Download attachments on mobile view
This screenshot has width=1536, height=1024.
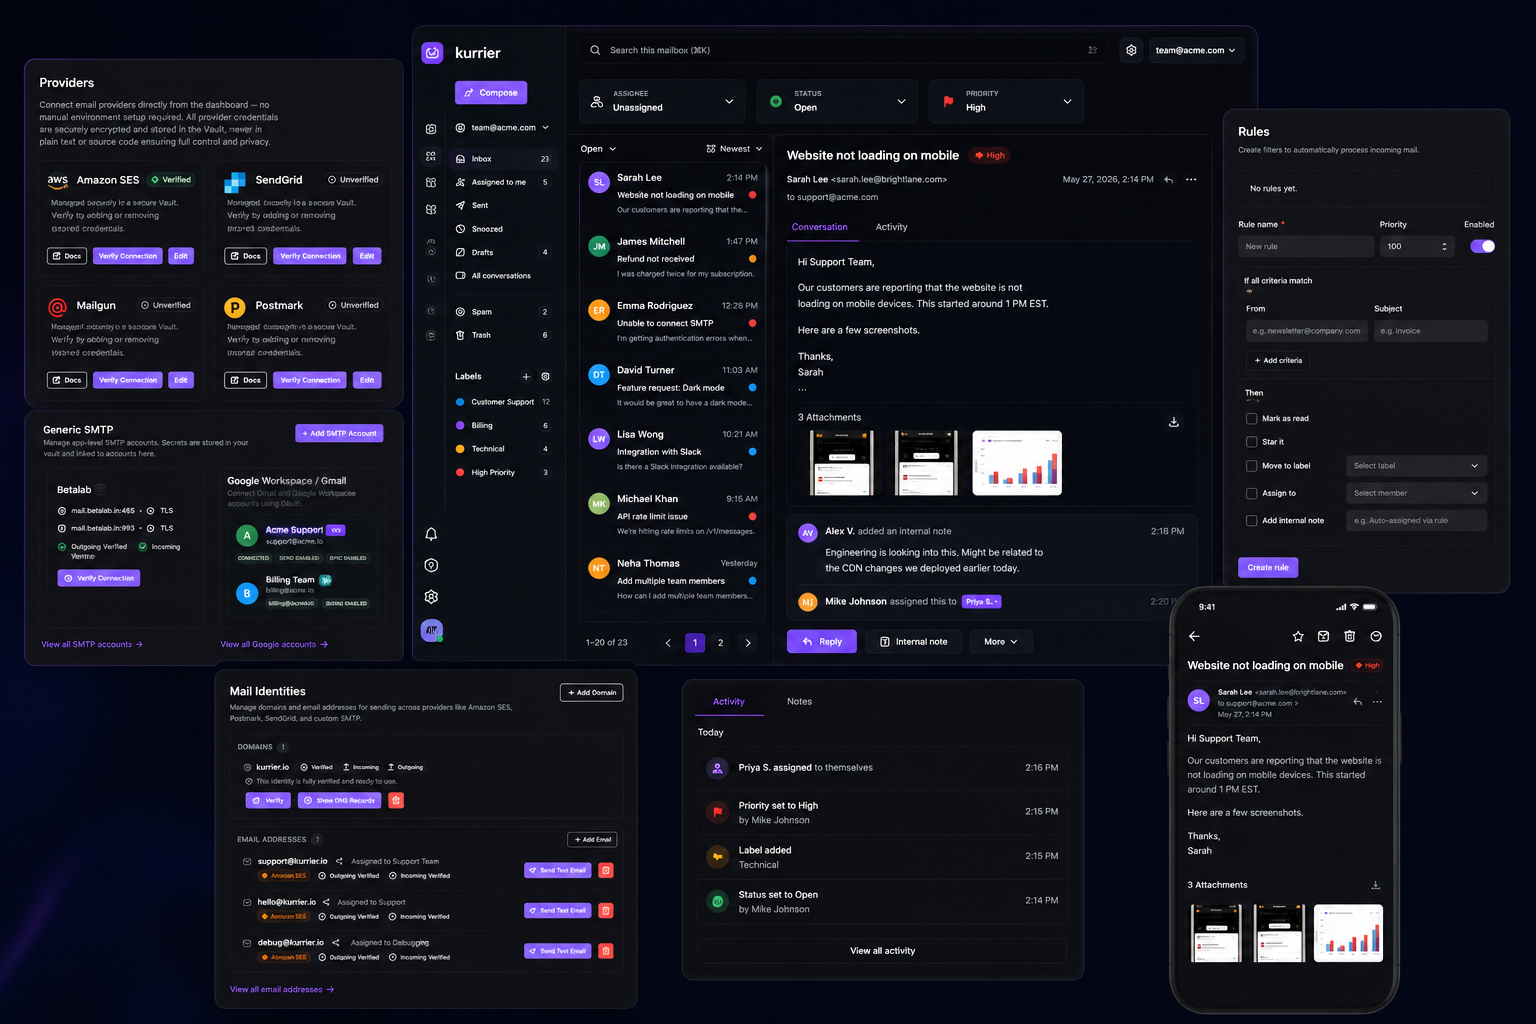point(1376,885)
